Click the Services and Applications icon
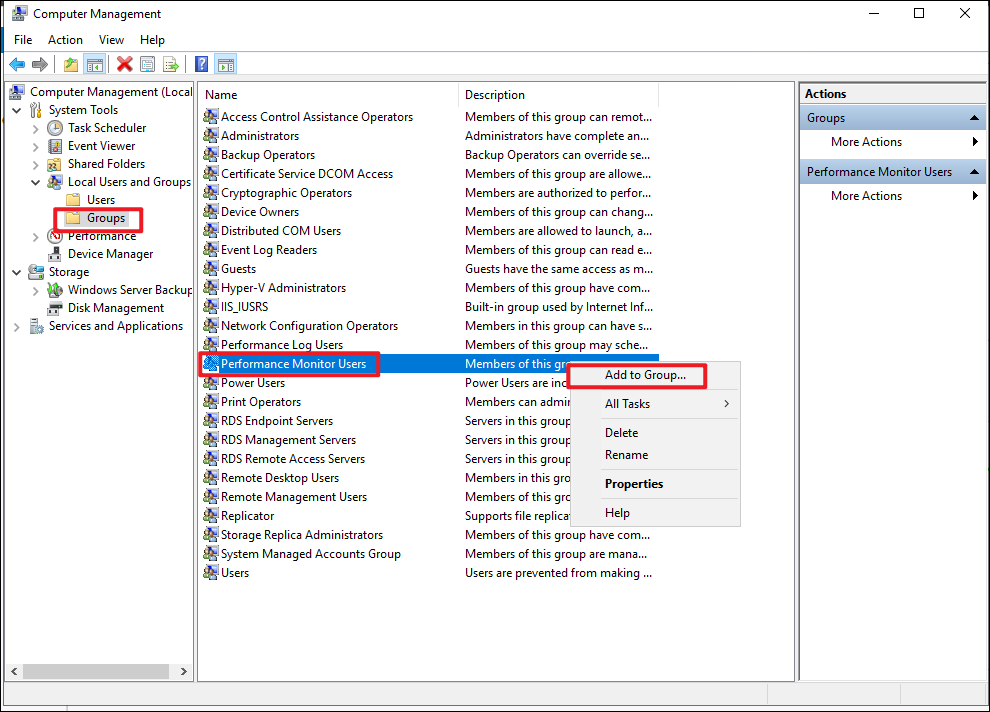This screenshot has width=990, height=712. pos(36,326)
